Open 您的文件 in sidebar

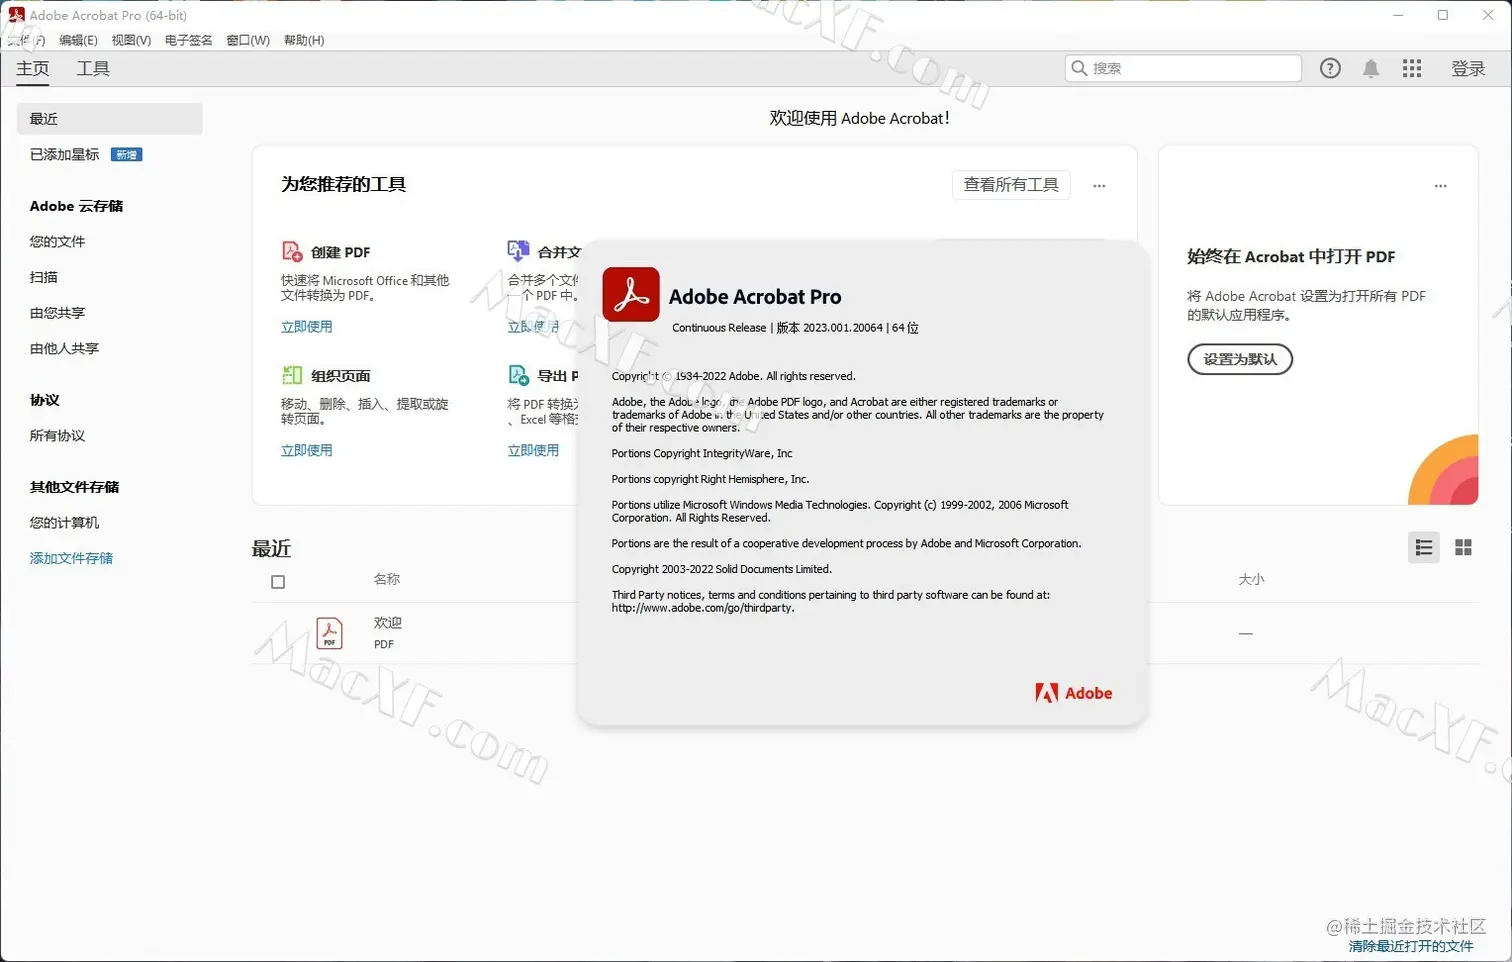[x=57, y=242]
